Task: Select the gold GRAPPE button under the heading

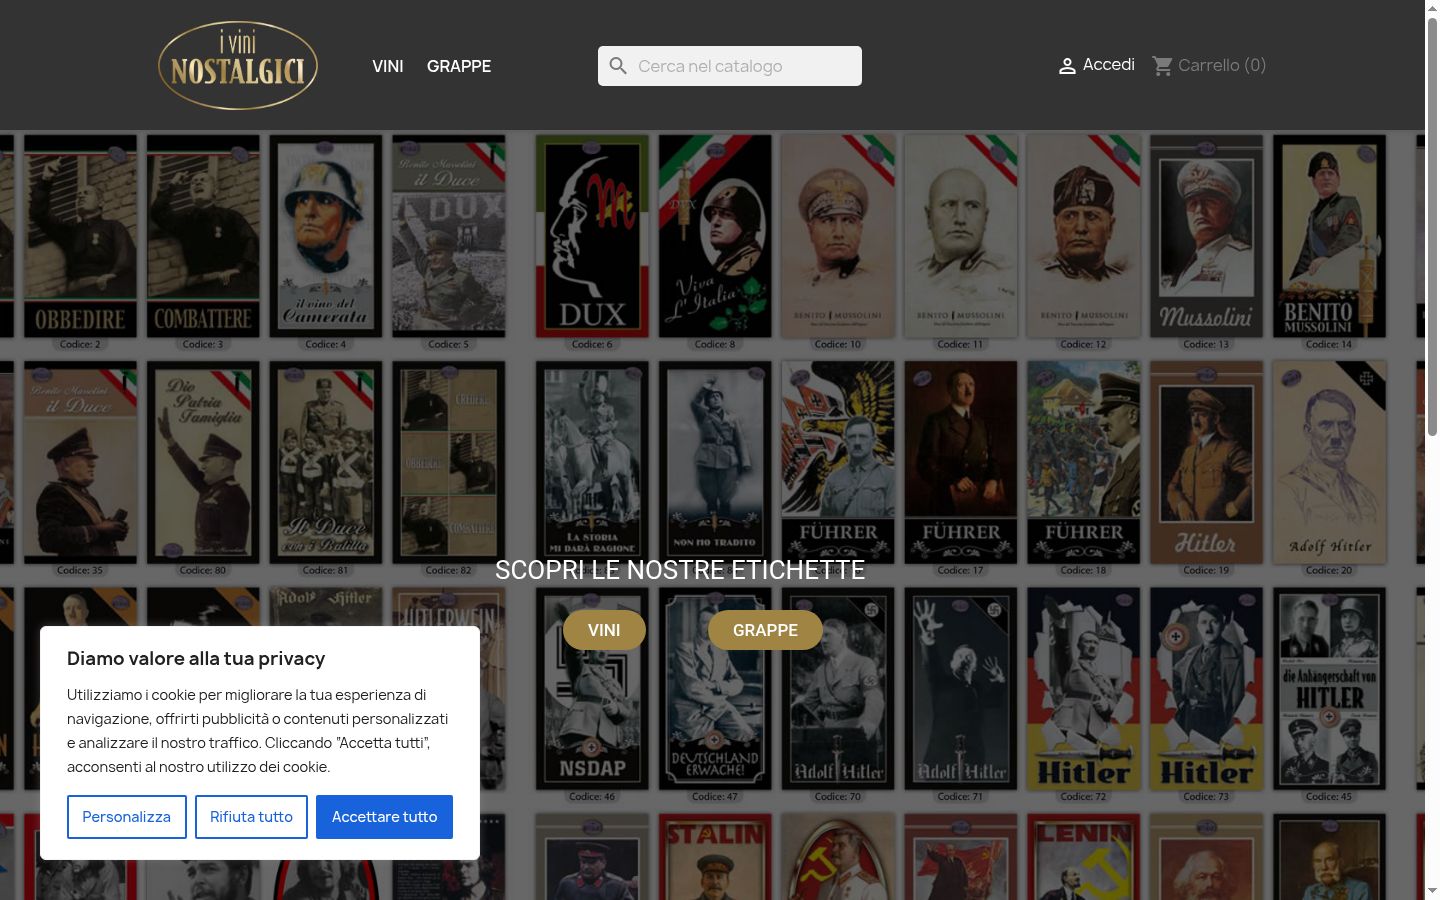Action: [x=765, y=630]
